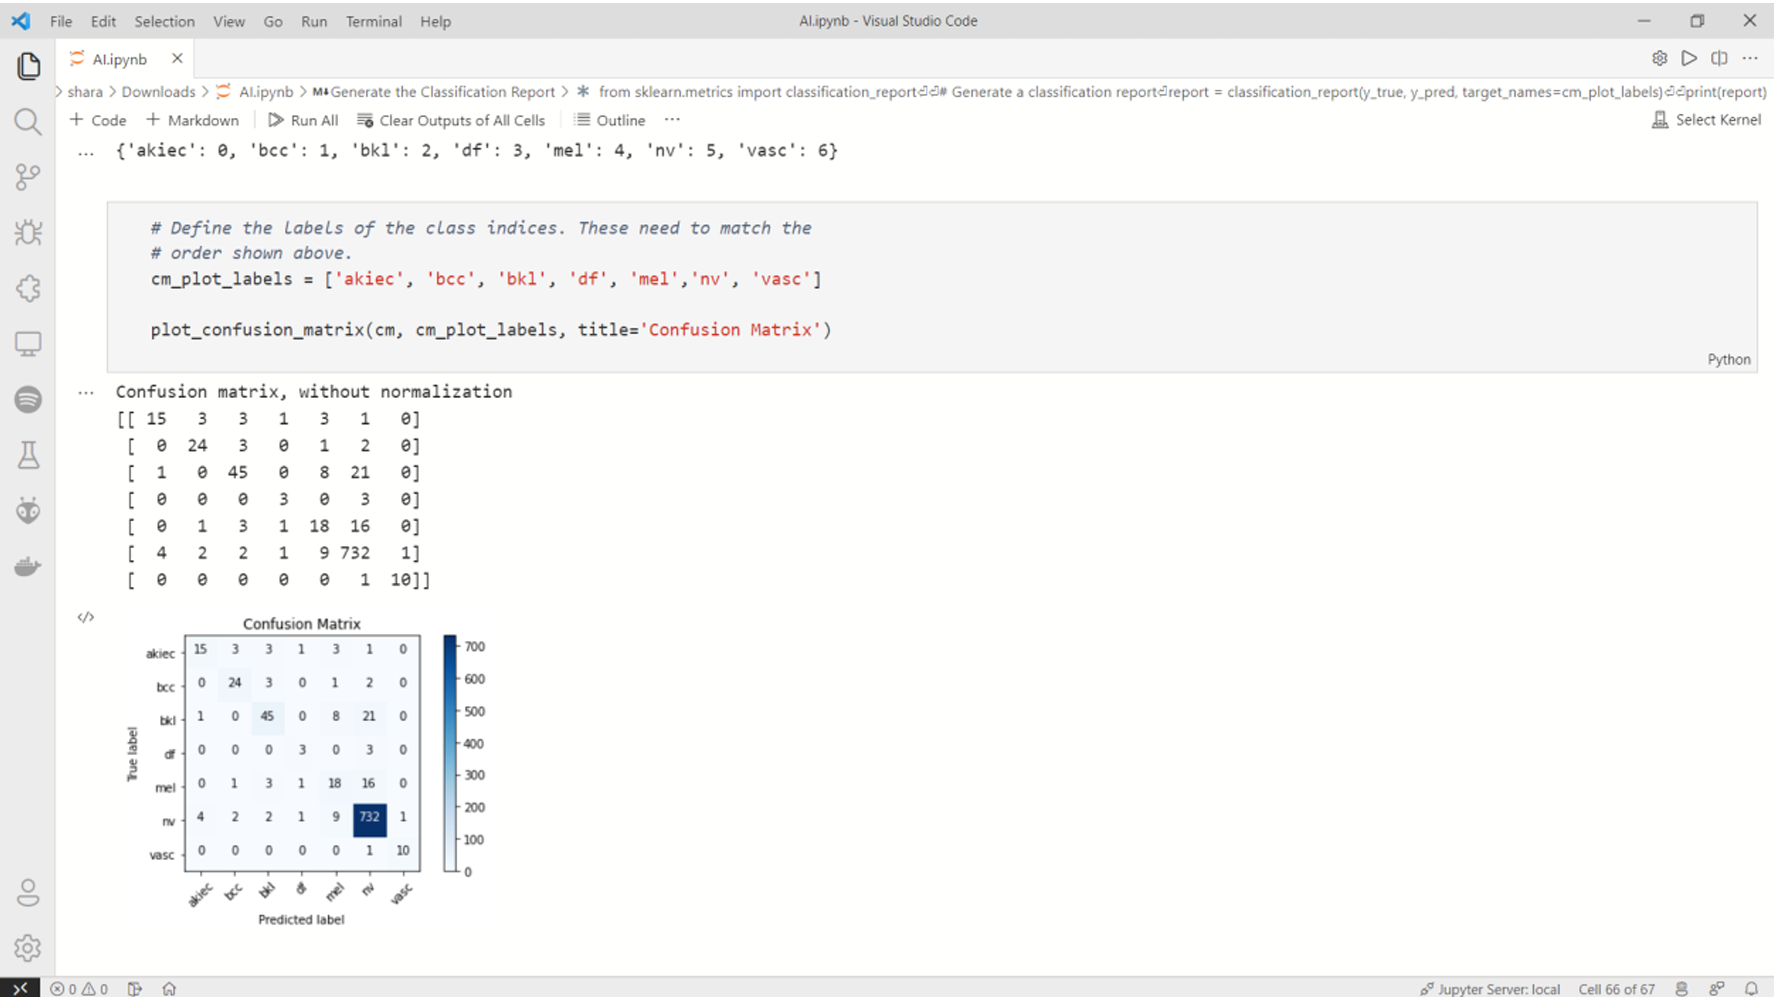Open the Manage gear in activity bar
The image size is (1774, 997).
(x=28, y=947)
